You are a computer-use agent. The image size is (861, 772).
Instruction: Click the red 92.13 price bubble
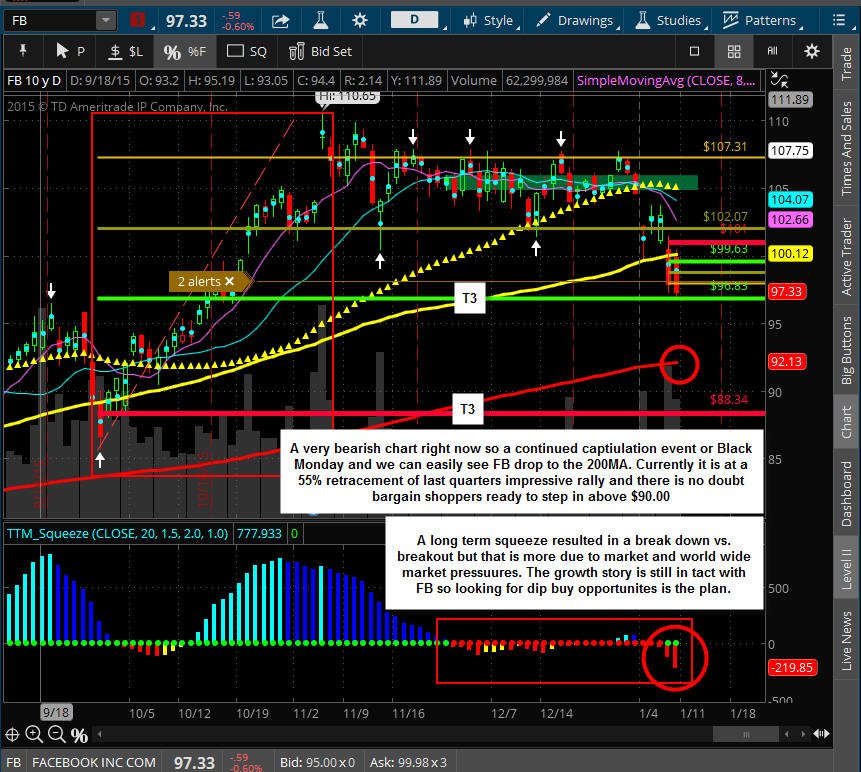787,362
